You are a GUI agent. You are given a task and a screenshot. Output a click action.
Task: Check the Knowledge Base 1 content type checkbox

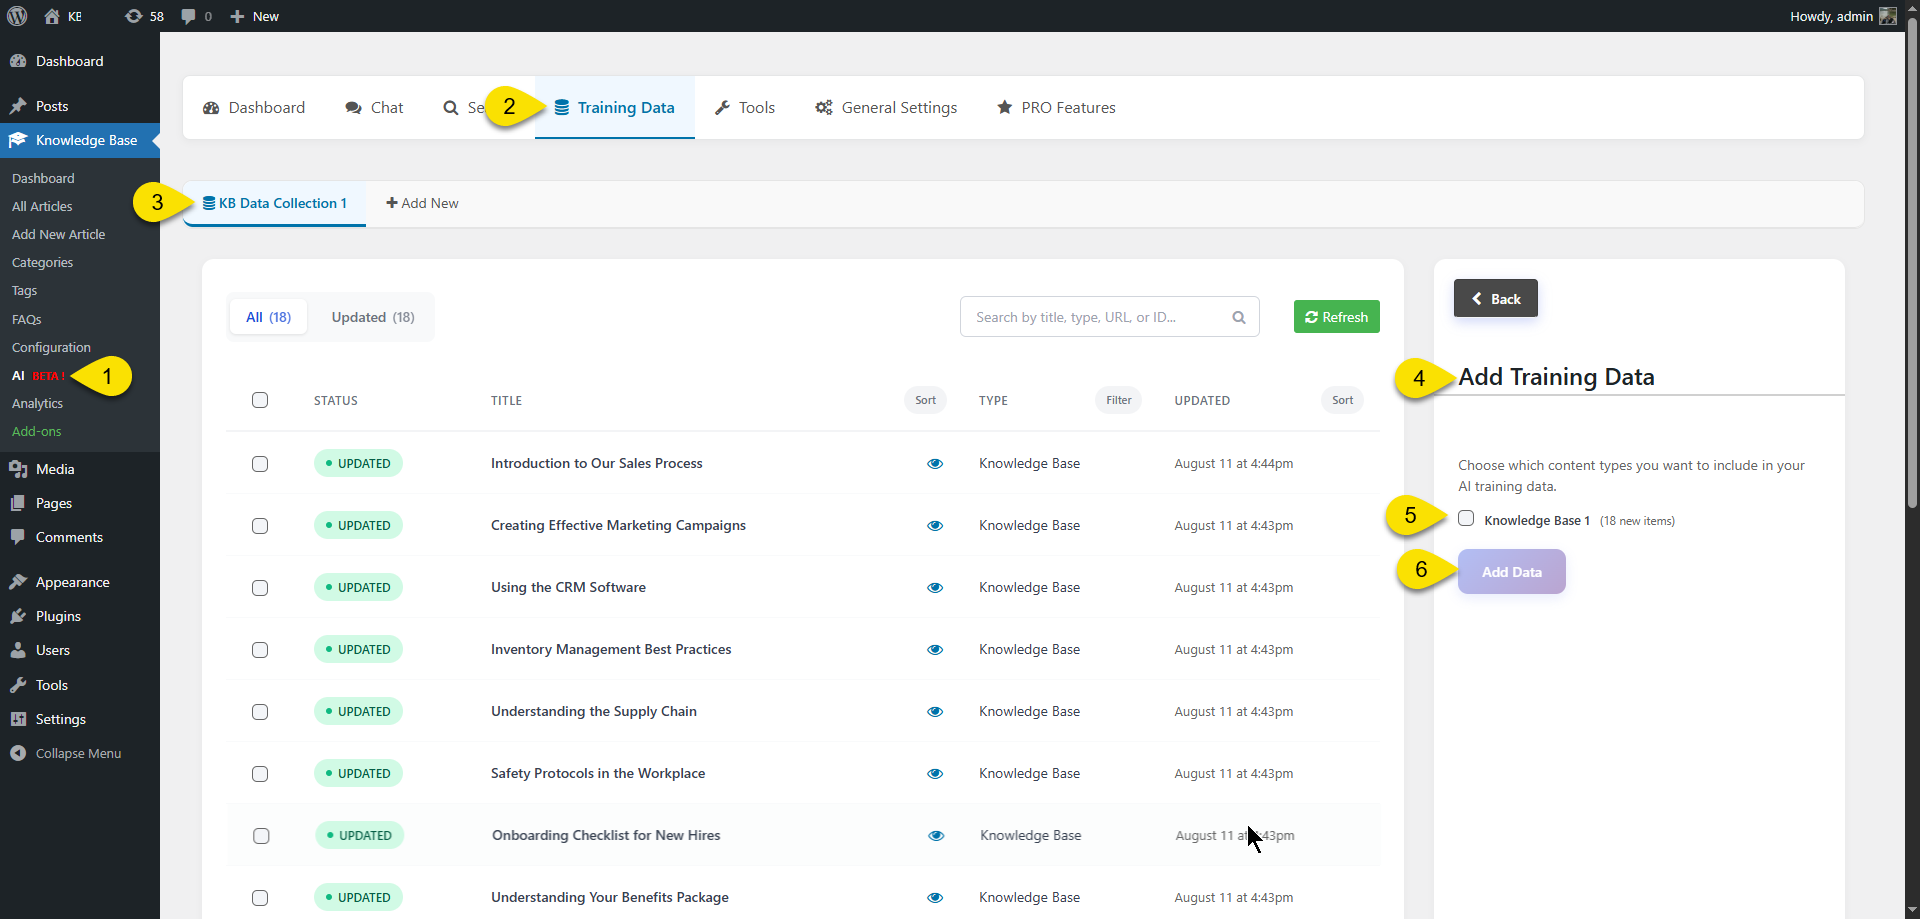(x=1466, y=518)
